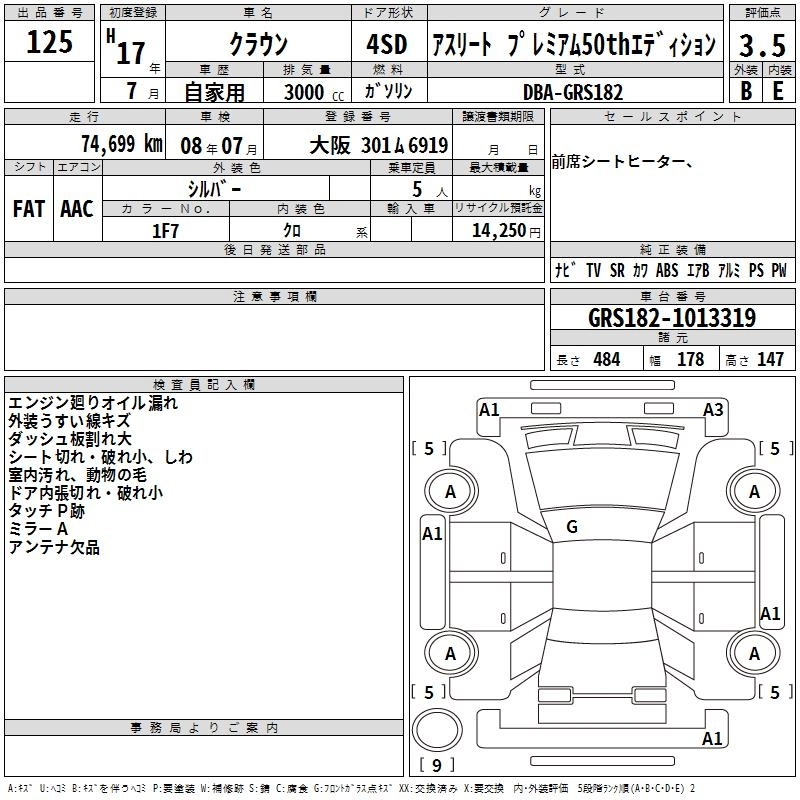Select the exterior color シルバー

click(214, 189)
